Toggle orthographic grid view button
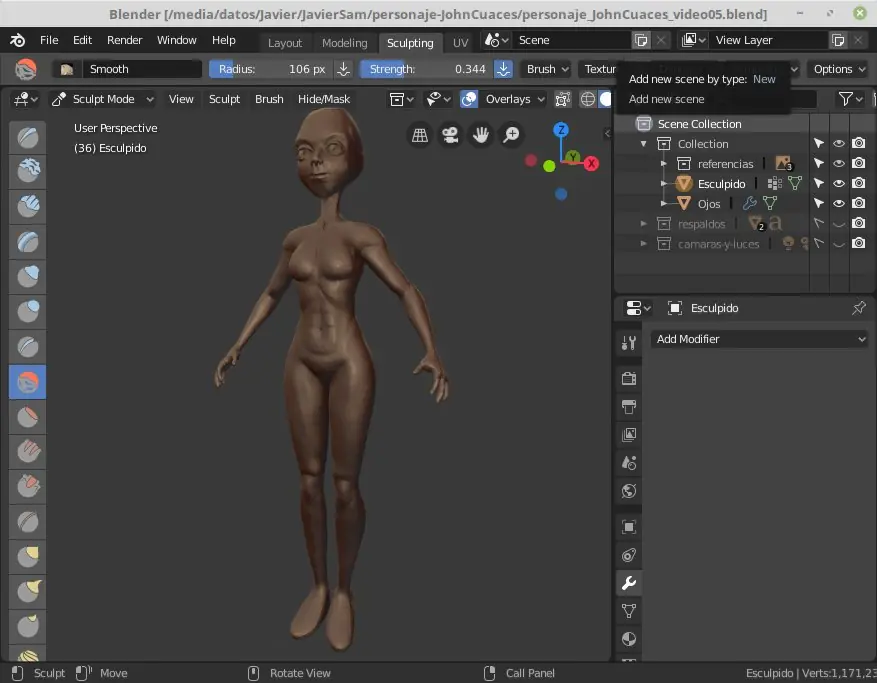The height and width of the screenshot is (683, 877). [x=420, y=135]
